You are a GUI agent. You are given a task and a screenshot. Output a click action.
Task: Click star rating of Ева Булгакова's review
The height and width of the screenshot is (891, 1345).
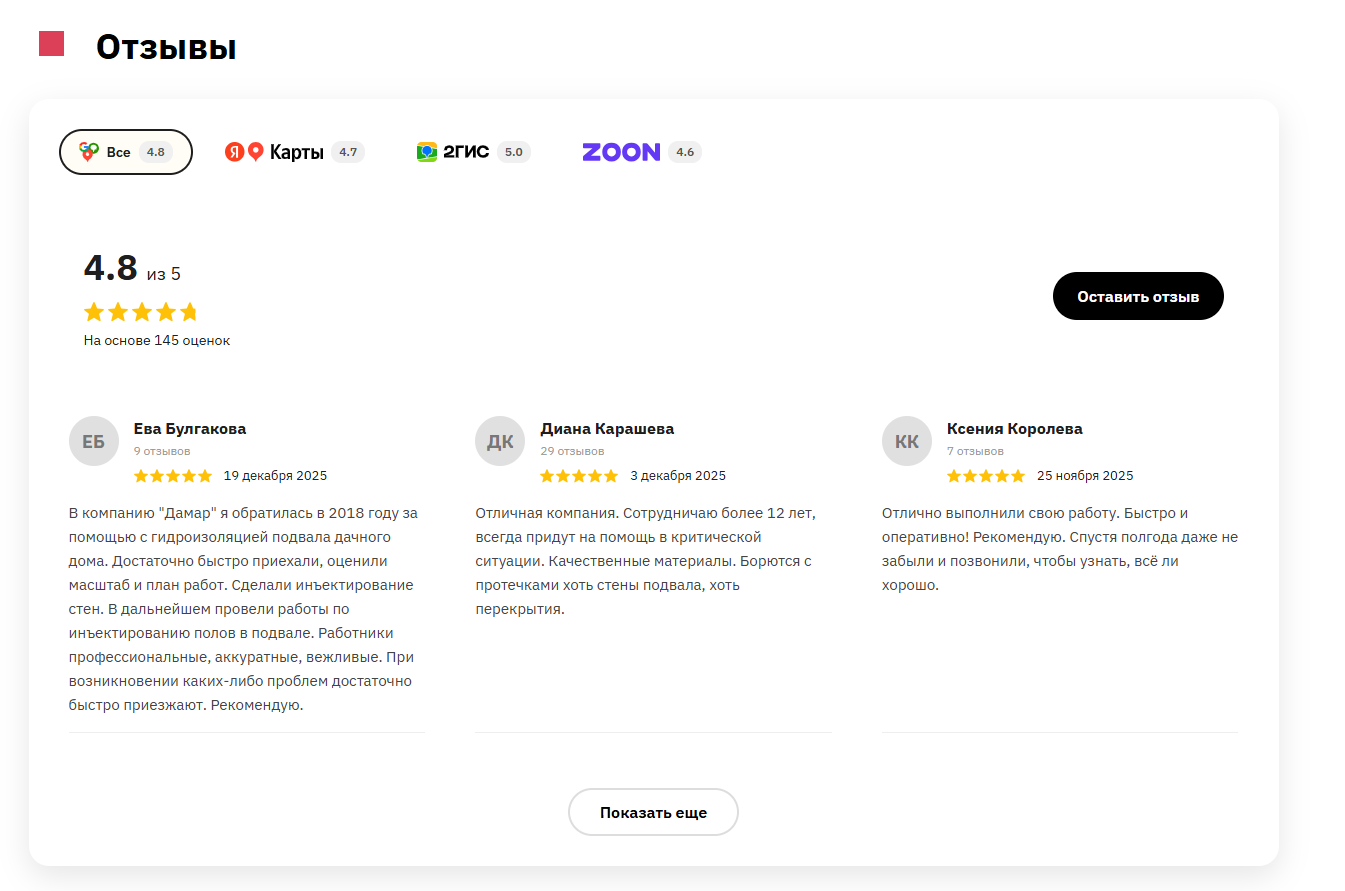click(173, 476)
